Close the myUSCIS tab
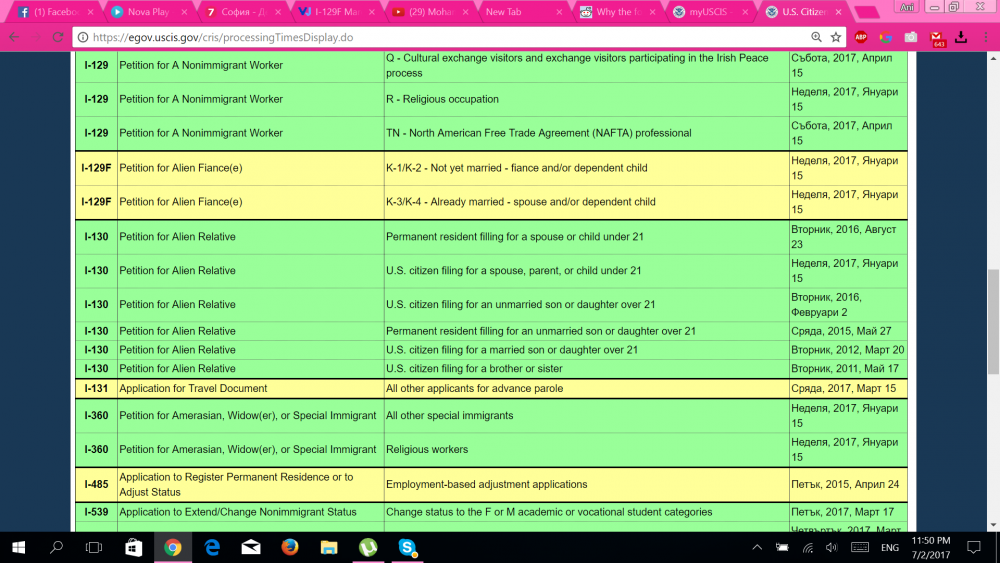This screenshot has height=563, width=1000. point(745,12)
